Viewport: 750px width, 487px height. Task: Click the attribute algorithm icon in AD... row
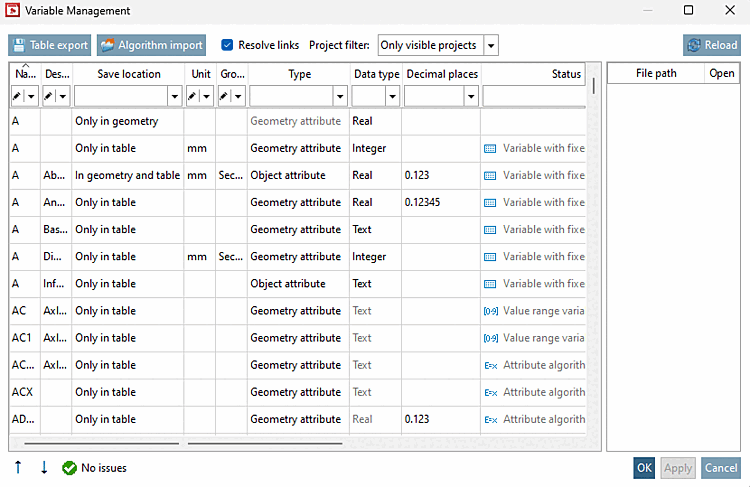[x=491, y=420]
